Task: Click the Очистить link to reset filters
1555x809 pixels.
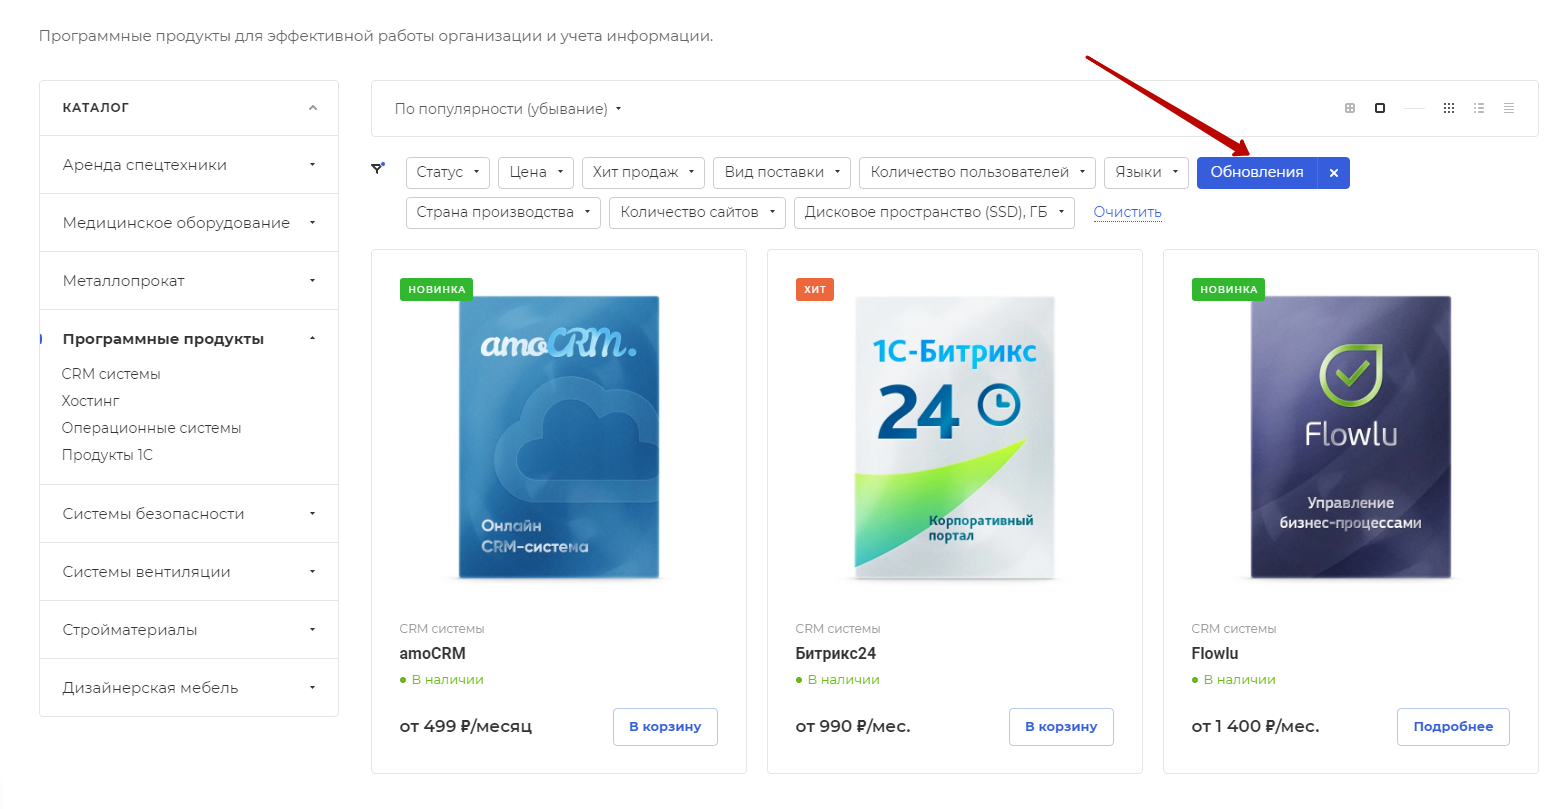Action: pos(1128,212)
